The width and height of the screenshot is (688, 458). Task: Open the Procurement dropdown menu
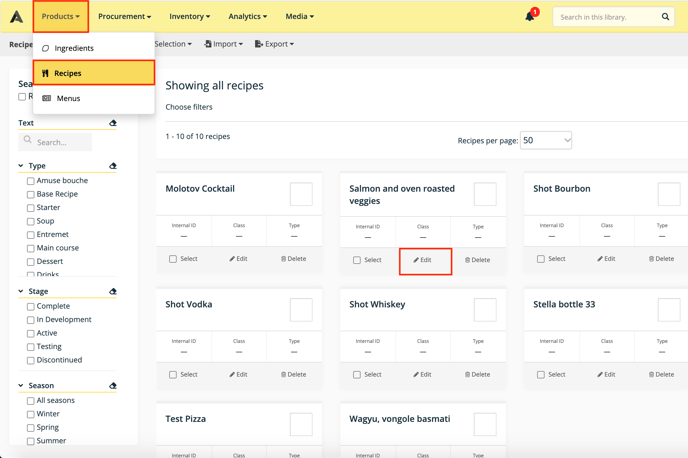(x=125, y=16)
